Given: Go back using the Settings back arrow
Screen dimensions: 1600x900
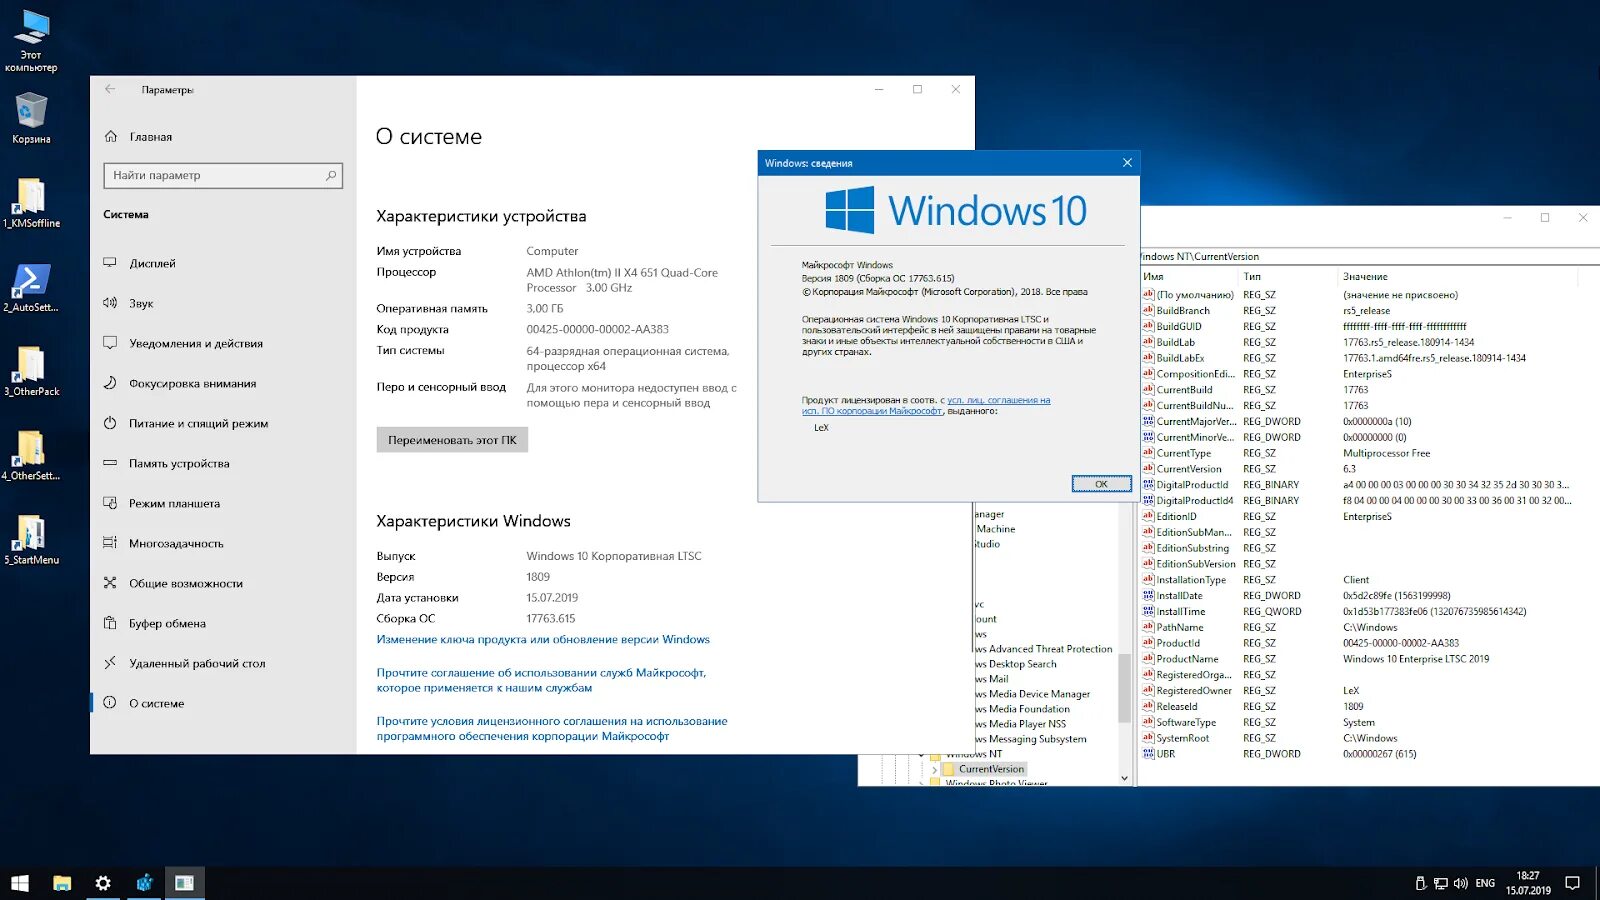Looking at the screenshot, I should tap(110, 89).
